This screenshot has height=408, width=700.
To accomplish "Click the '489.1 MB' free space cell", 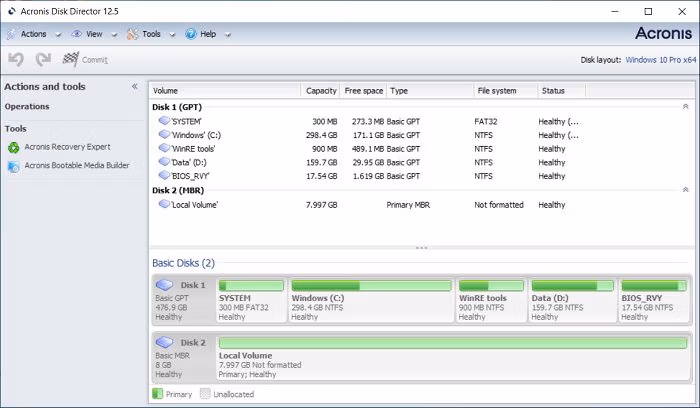I will click(x=368, y=149).
